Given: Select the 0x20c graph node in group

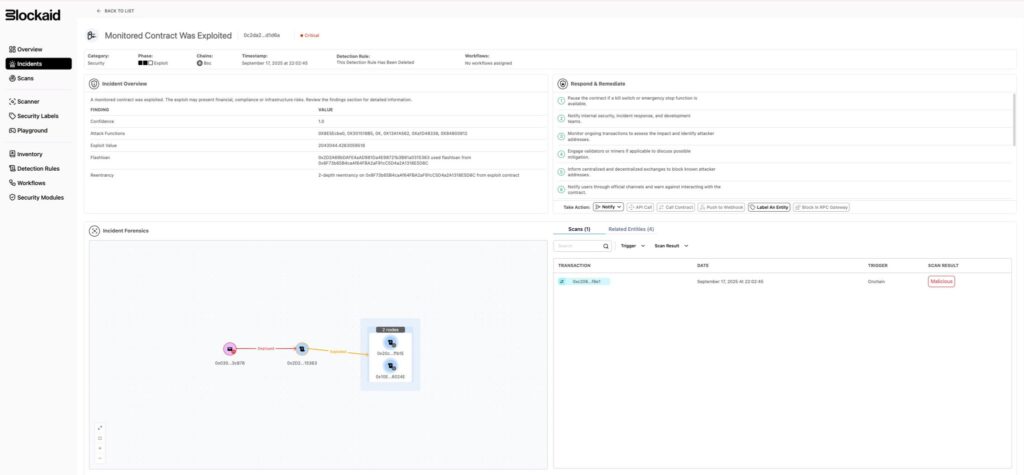Looking at the screenshot, I should coord(390,342).
